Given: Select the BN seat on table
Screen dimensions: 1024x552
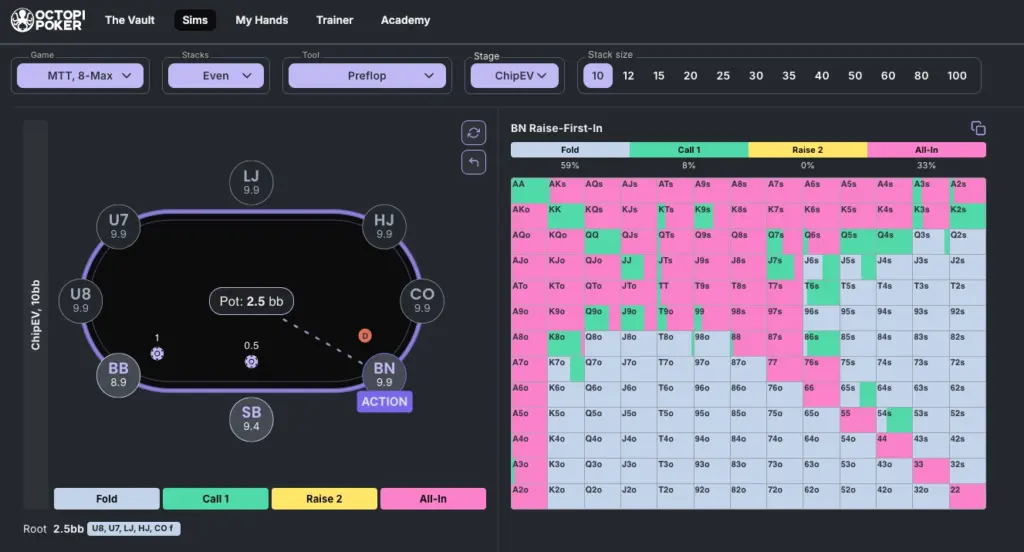Looking at the screenshot, I should click(384, 375).
